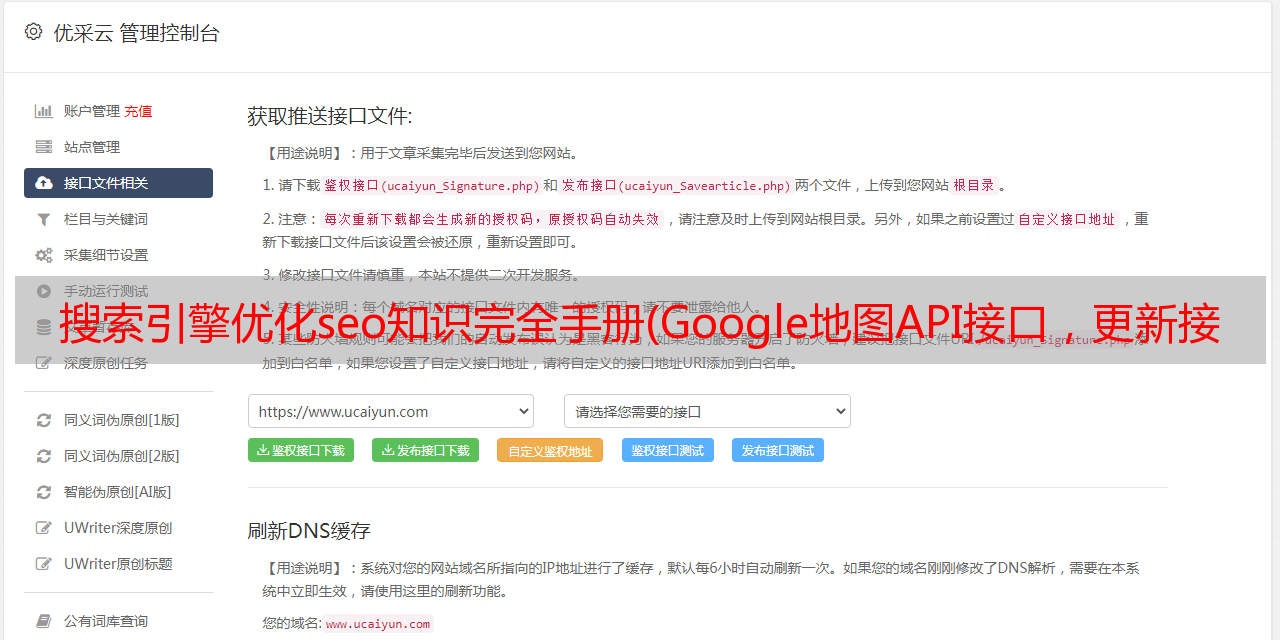
Task: Click the bar chart icon for 账户管理
Action: [x=44, y=111]
